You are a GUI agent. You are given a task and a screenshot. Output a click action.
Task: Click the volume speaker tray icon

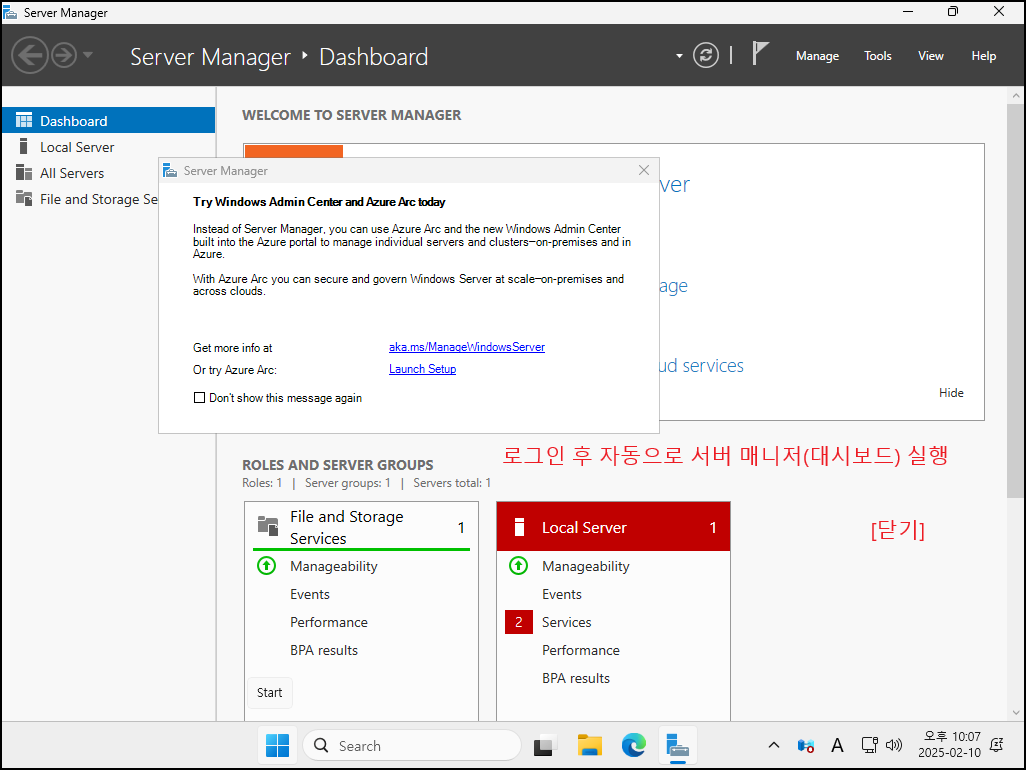coord(894,745)
